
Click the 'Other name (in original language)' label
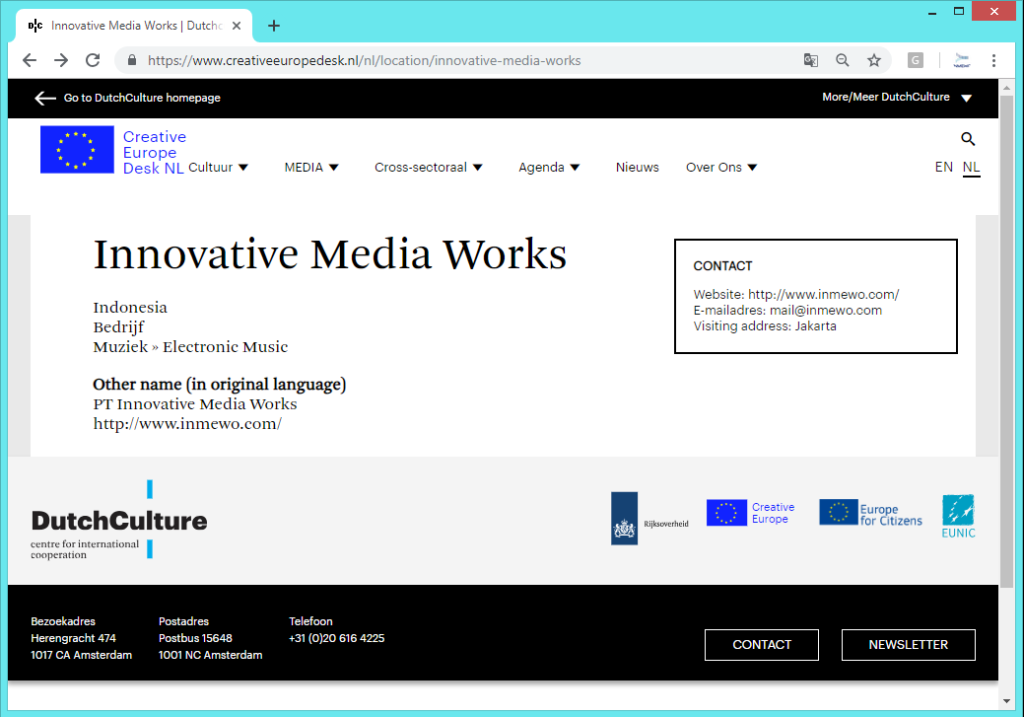(x=219, y=385)
